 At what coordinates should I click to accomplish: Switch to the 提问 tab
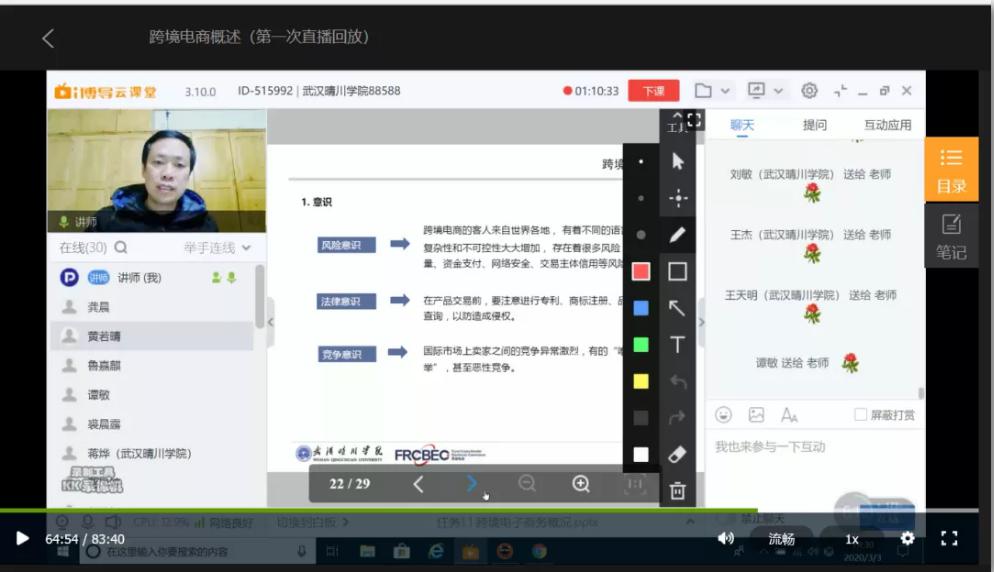click(815, 125)
